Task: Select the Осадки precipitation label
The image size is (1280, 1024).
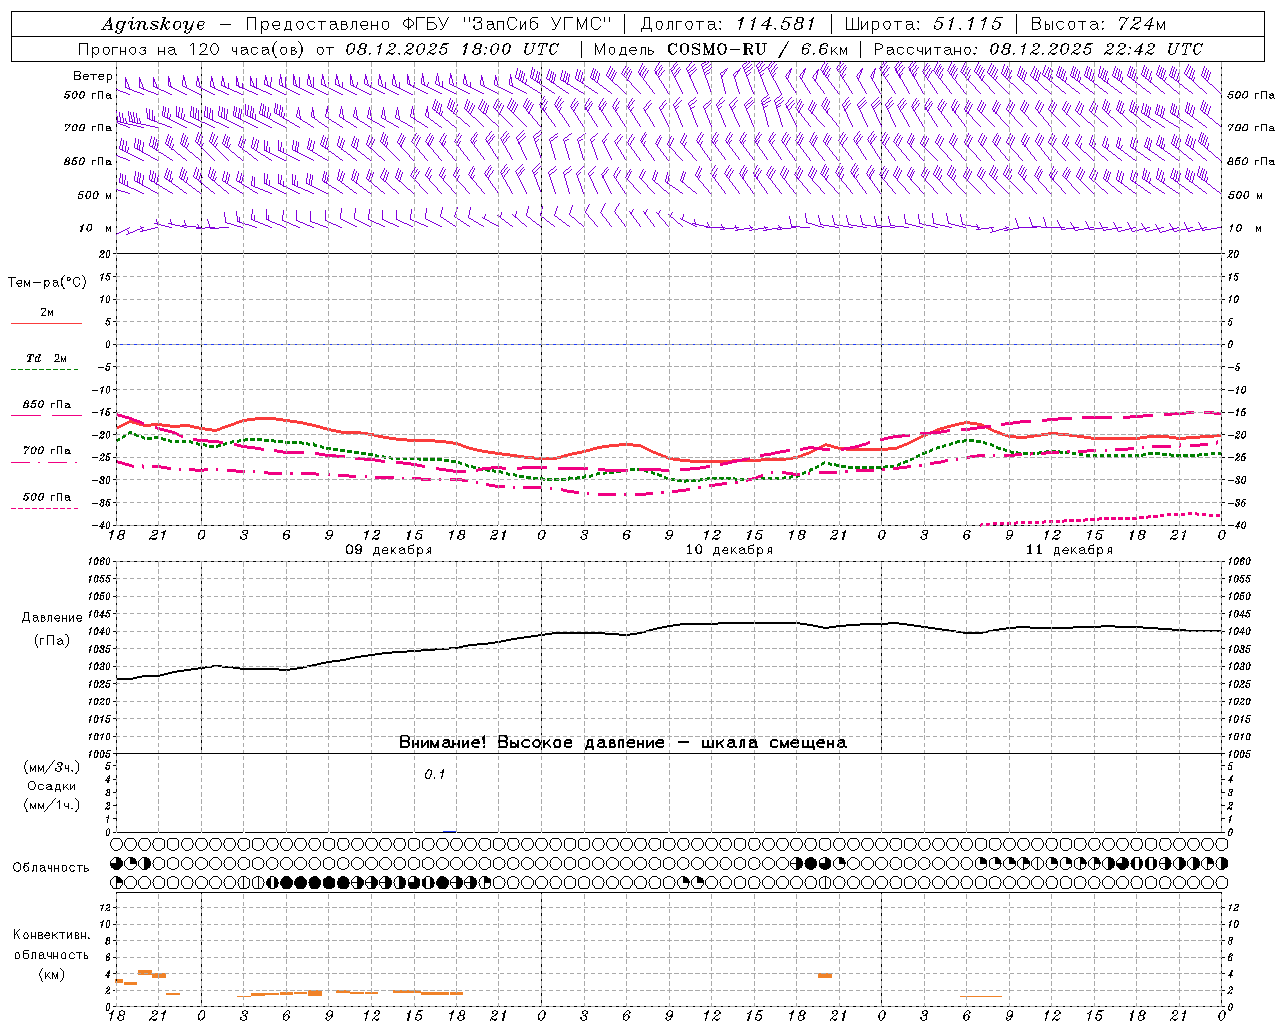Action: point(52,786)
